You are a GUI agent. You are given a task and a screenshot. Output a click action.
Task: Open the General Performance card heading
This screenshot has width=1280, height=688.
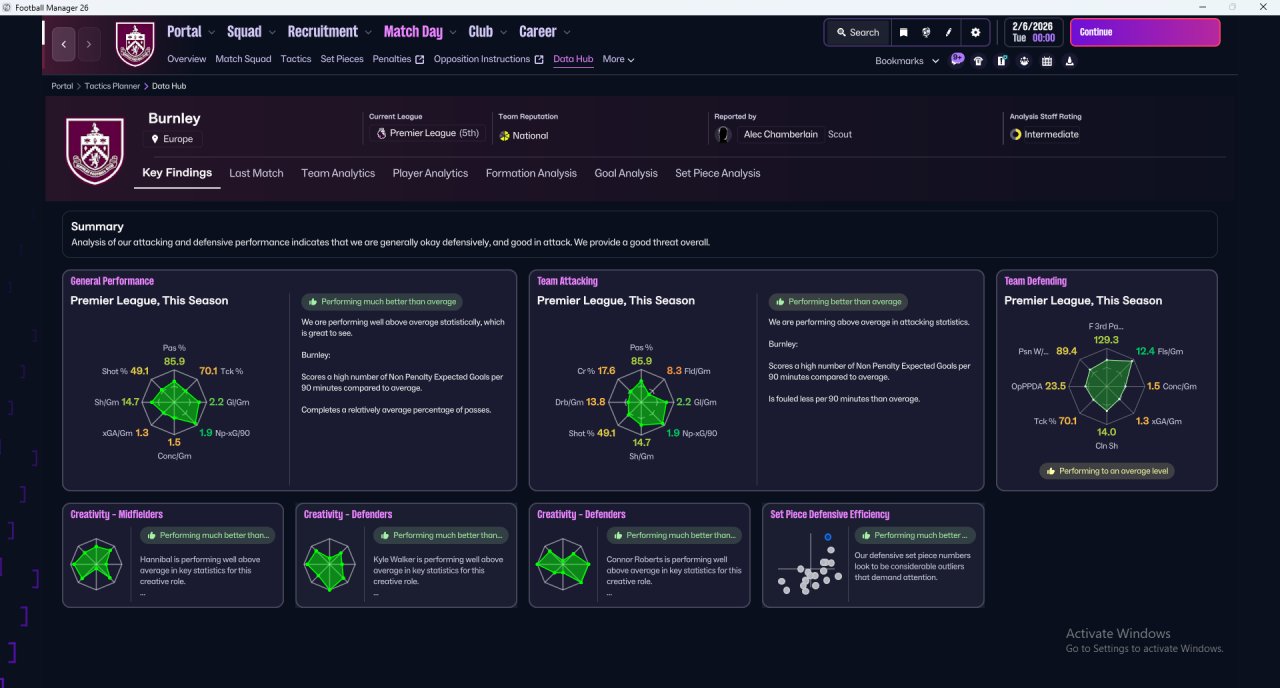[x=112, y=281]
